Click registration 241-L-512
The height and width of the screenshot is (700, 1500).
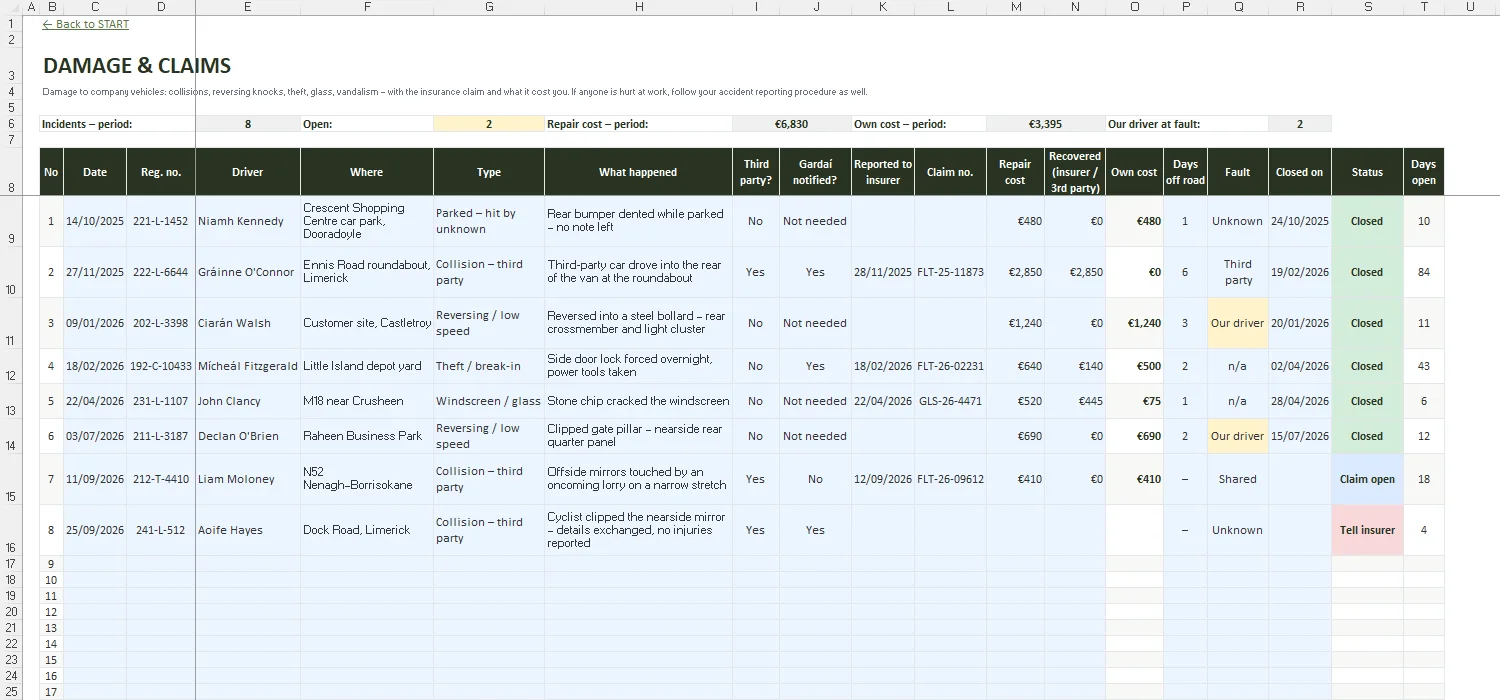pos(161,530)
